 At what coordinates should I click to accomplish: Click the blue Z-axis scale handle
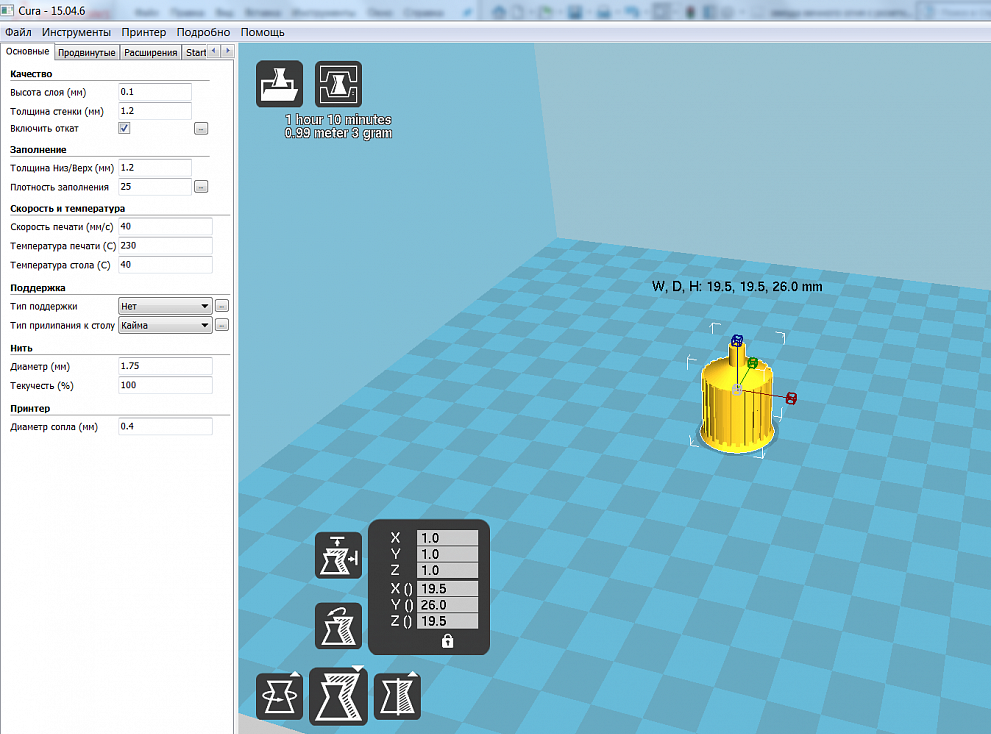pyautogui.click(x=737, y=341)
